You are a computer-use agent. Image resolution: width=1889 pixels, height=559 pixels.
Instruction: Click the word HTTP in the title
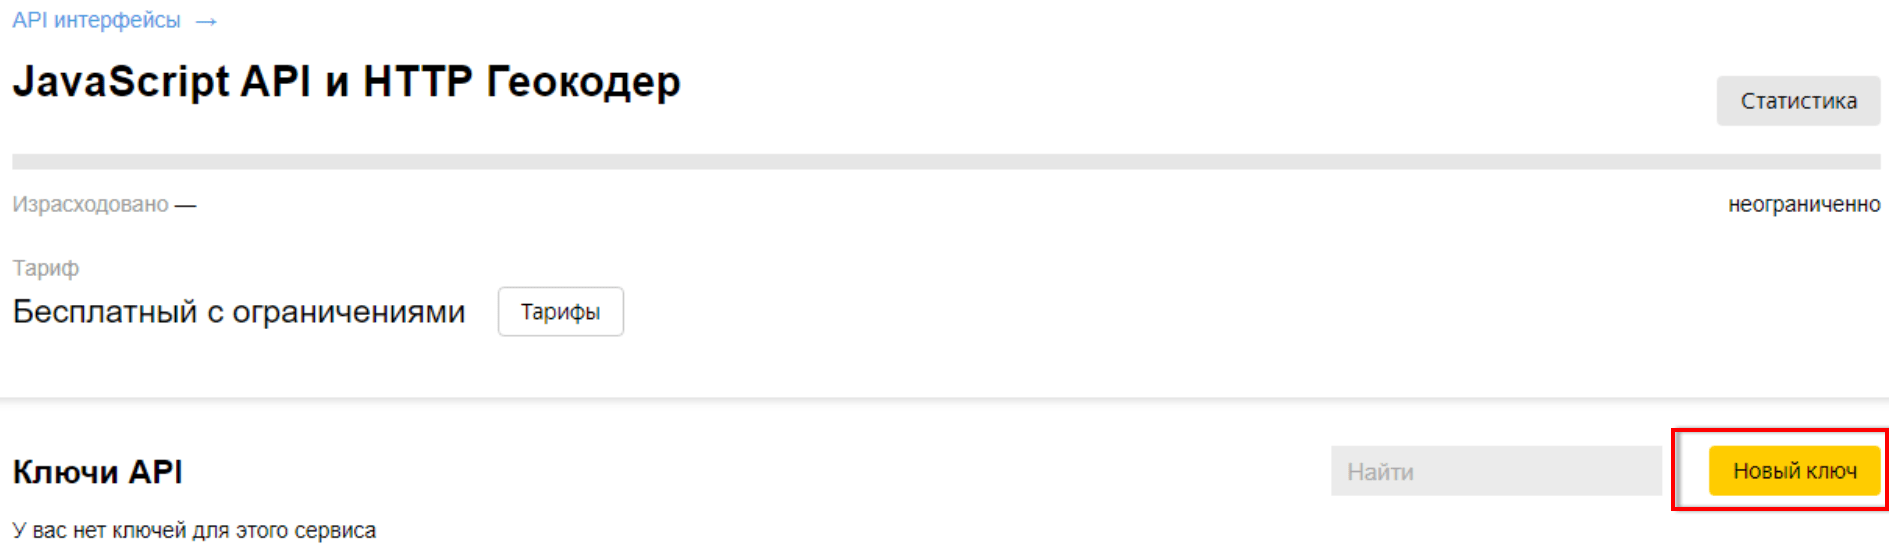point(417,82)
